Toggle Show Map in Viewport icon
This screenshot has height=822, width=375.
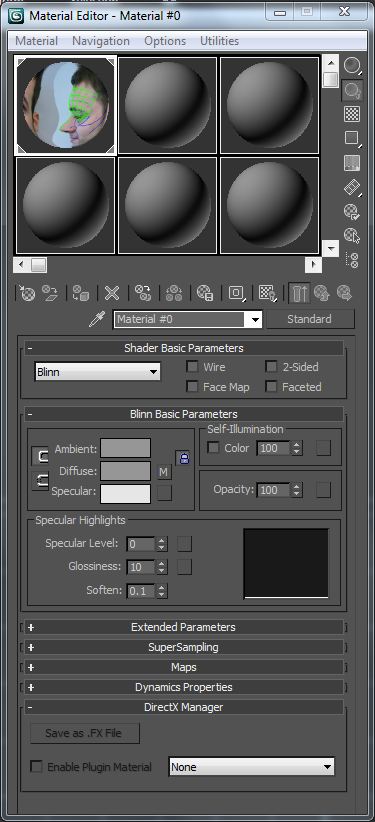click(268, 293)
